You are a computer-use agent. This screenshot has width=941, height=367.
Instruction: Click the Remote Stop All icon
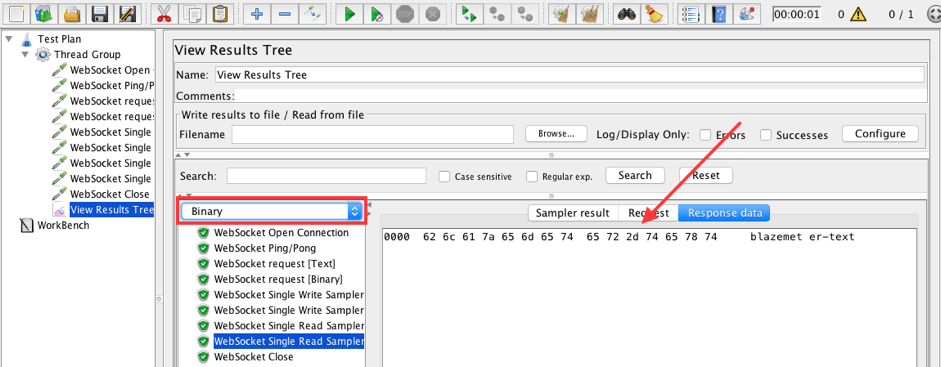pos(497,13)
